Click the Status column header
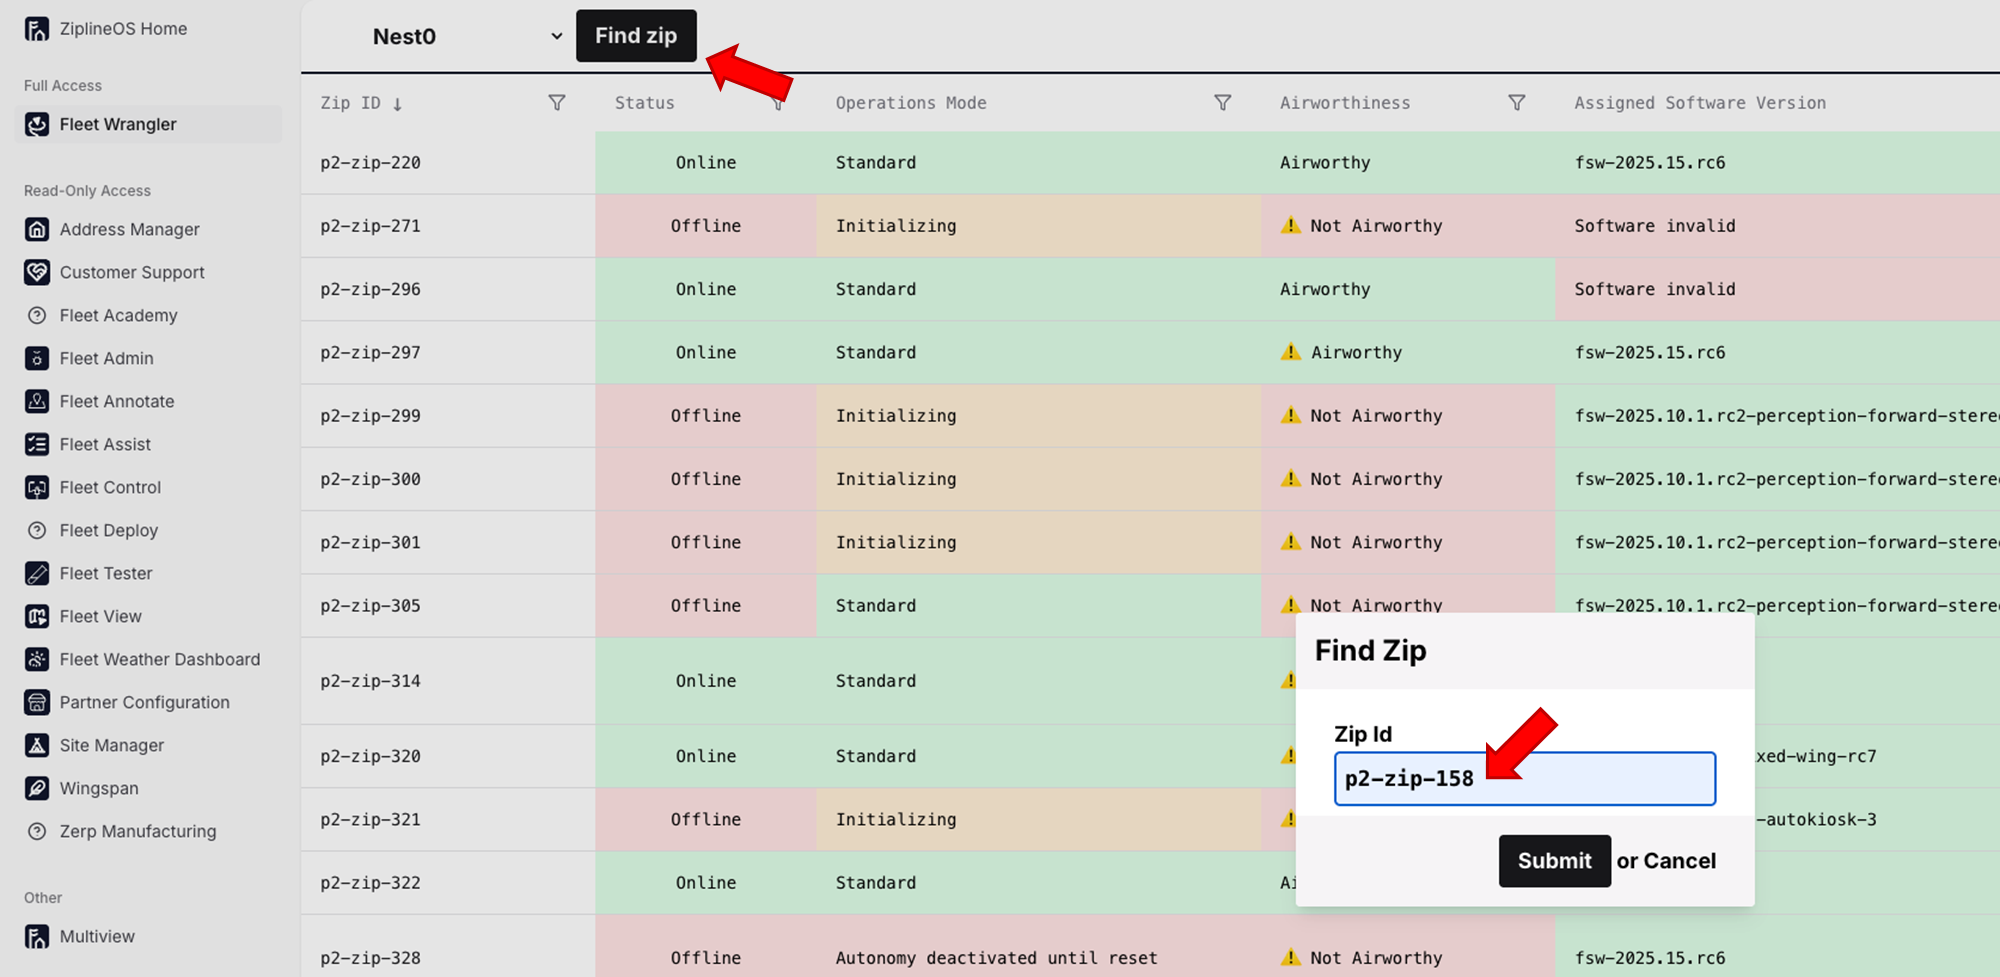This screenshot has height=977, width=2000. 645,103
